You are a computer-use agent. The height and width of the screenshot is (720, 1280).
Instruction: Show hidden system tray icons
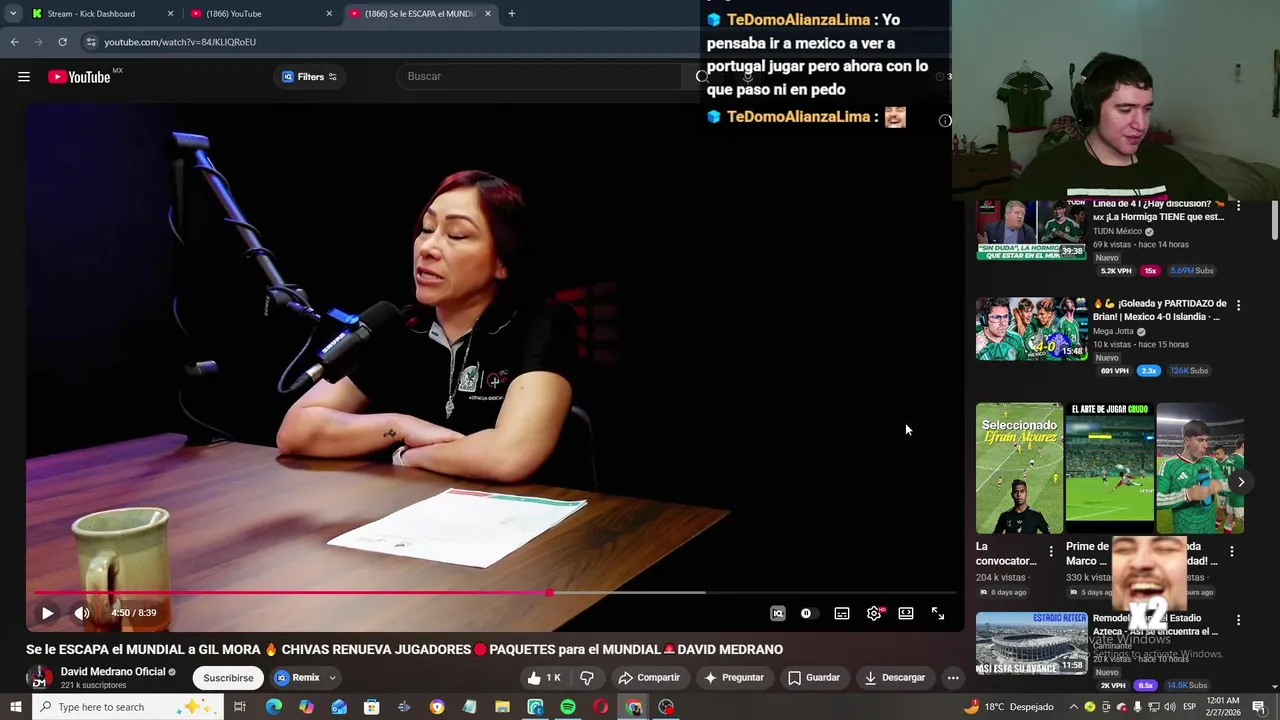[1073, 707]
